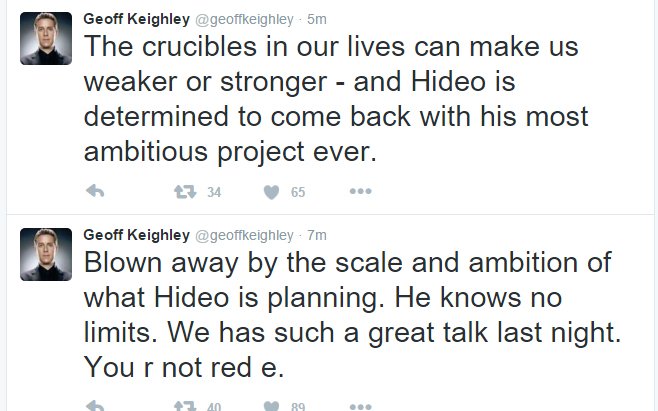Reply to the crucibles tweet
Screen dimensions: 658x411
pos(95,191)
